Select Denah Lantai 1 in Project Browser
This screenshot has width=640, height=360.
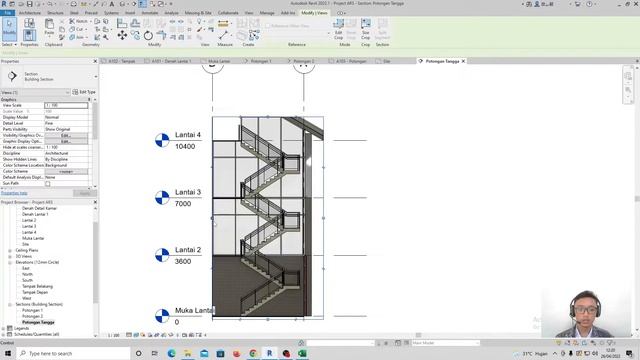click(35, 214)
